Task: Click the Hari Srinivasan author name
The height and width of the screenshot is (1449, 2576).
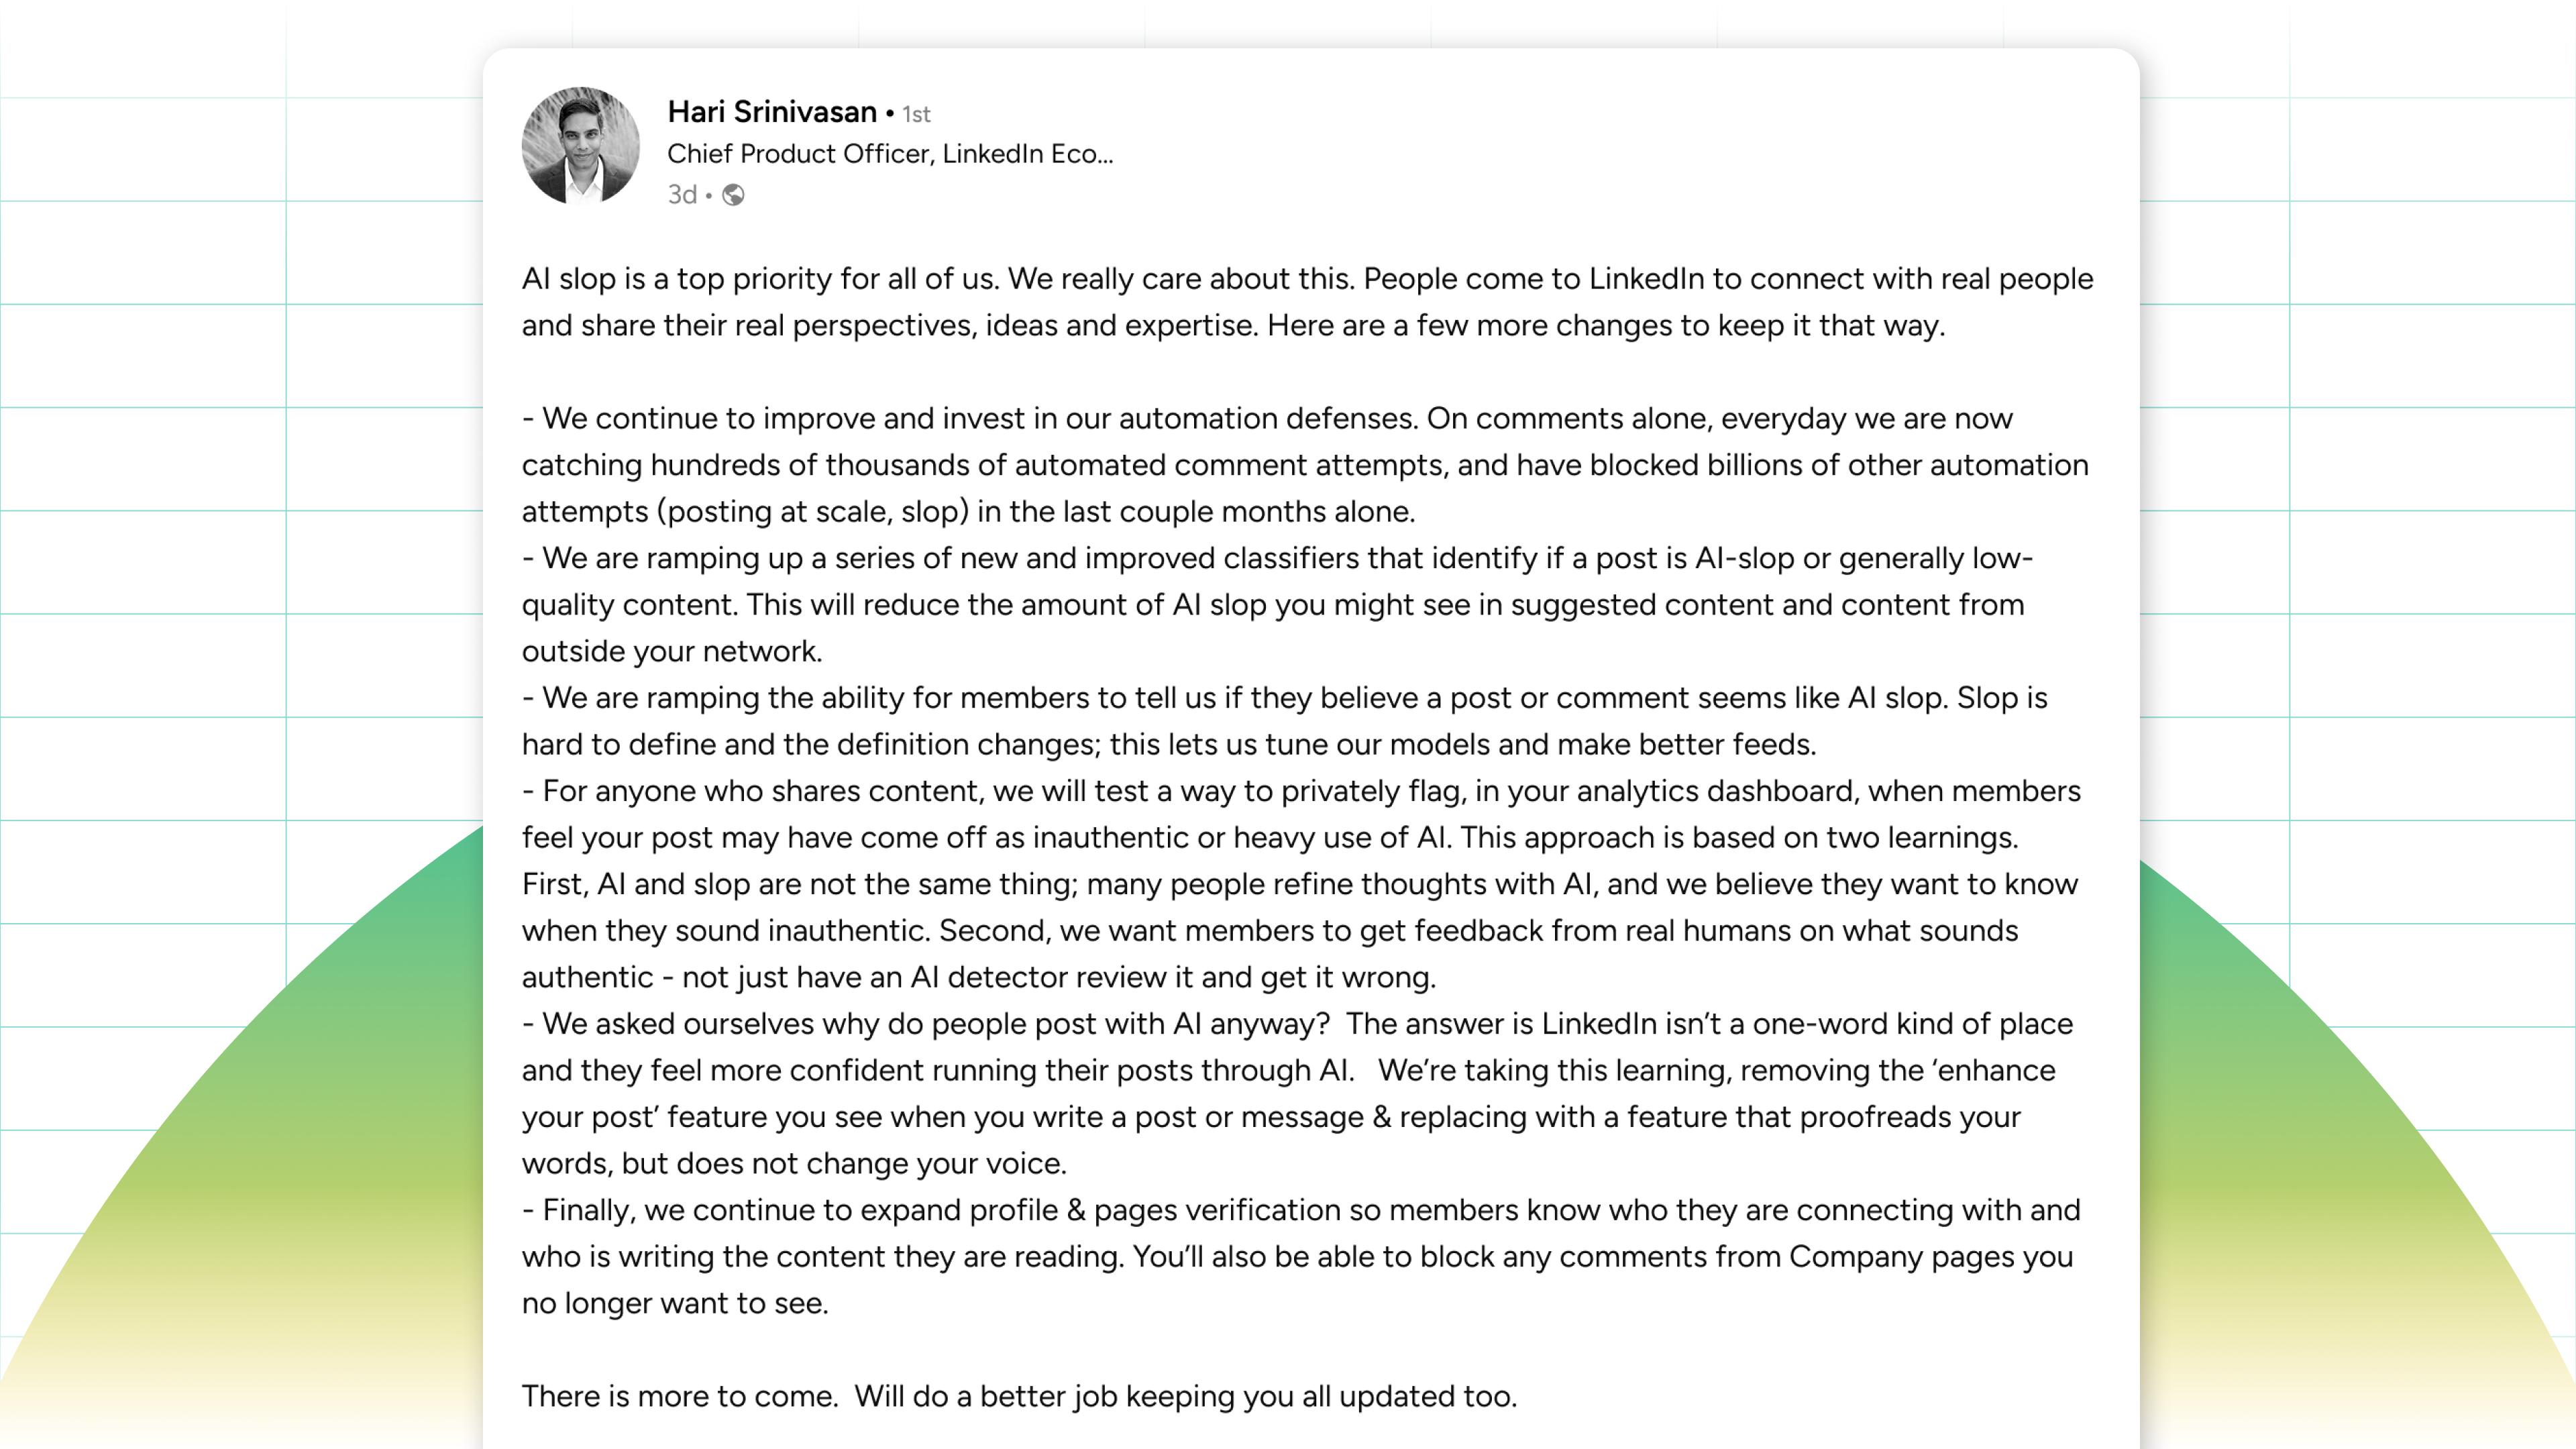Action: 772,112
